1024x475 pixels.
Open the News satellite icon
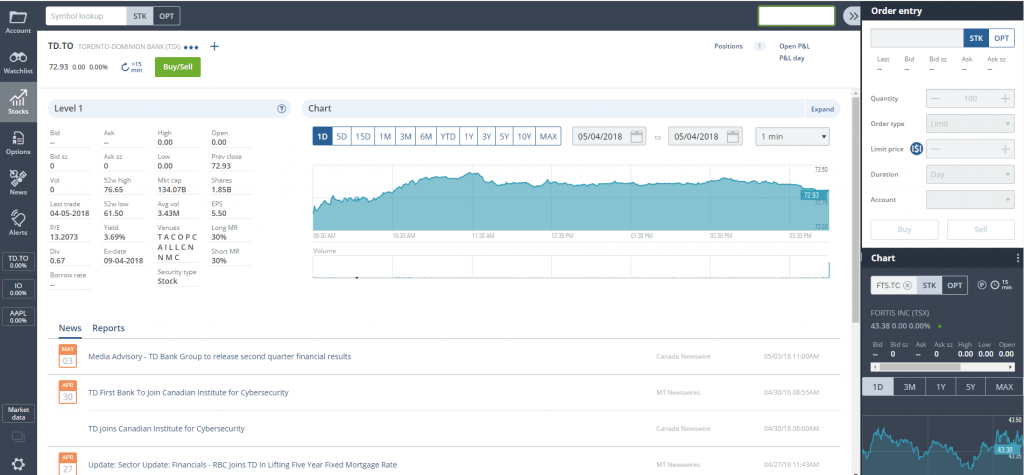tap(18, 180)
